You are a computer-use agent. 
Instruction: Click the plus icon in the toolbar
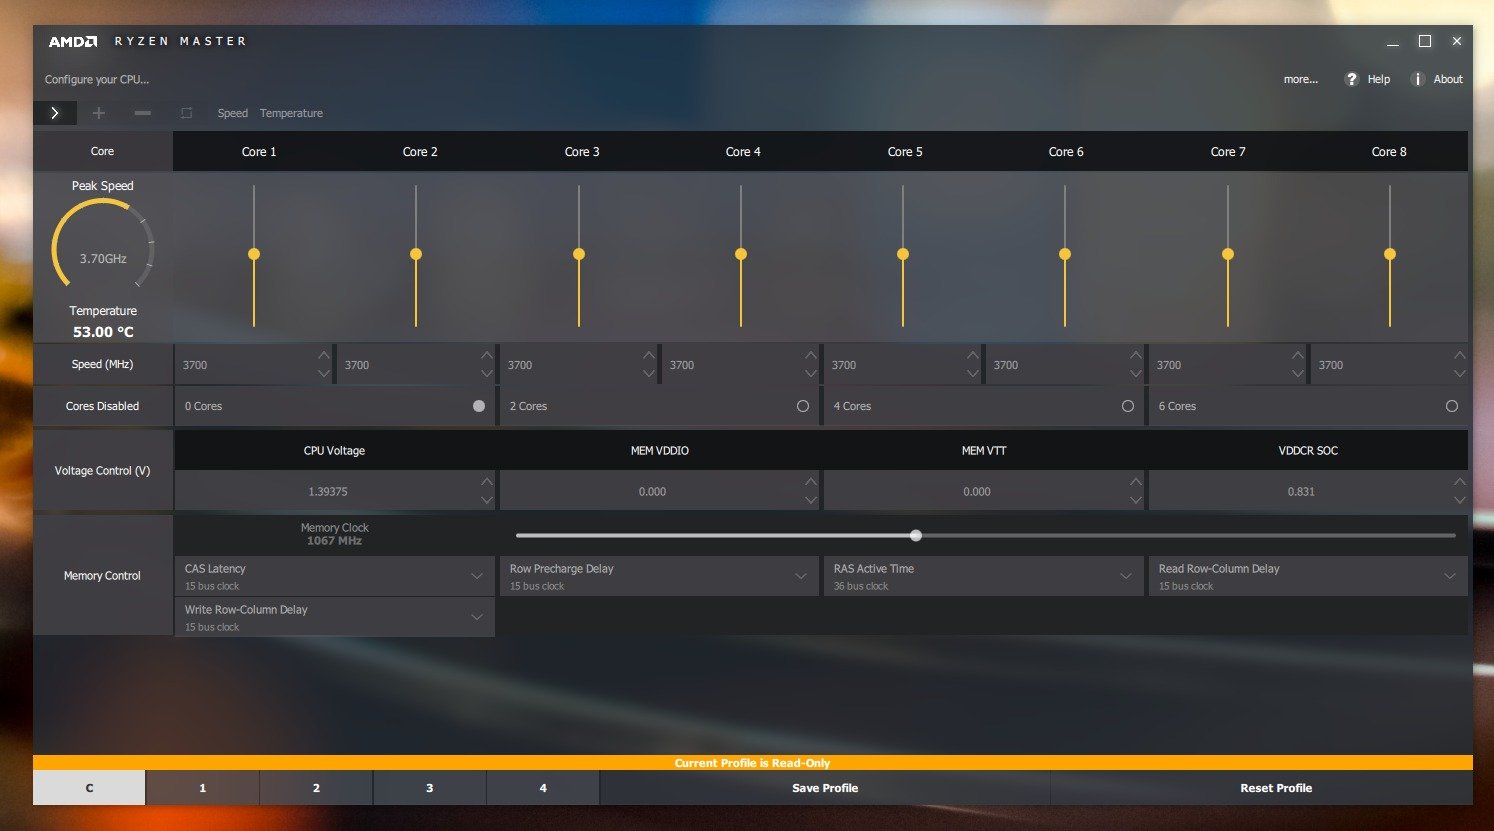coord(99,113)
